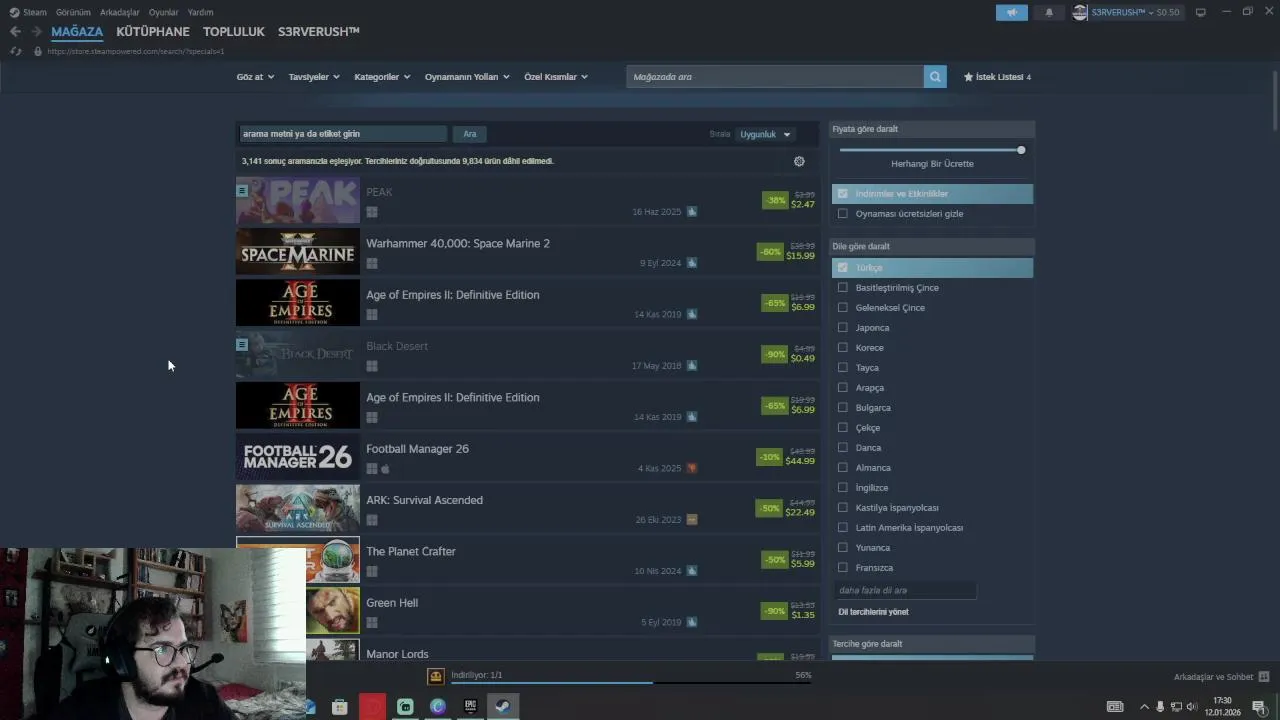Reload the store page

click(16, 51)
